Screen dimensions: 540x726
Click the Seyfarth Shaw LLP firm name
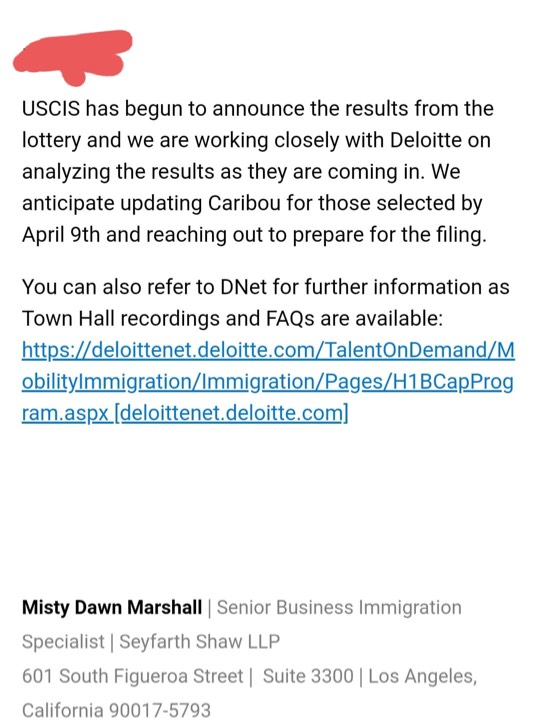click(200, 641)
